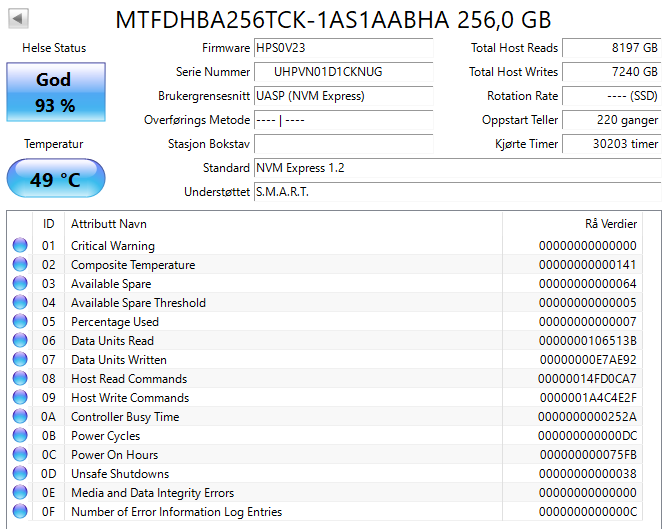668x529 pixels.
Task: Click status orb beside Composite Temperature
Action: coord(20,265)
